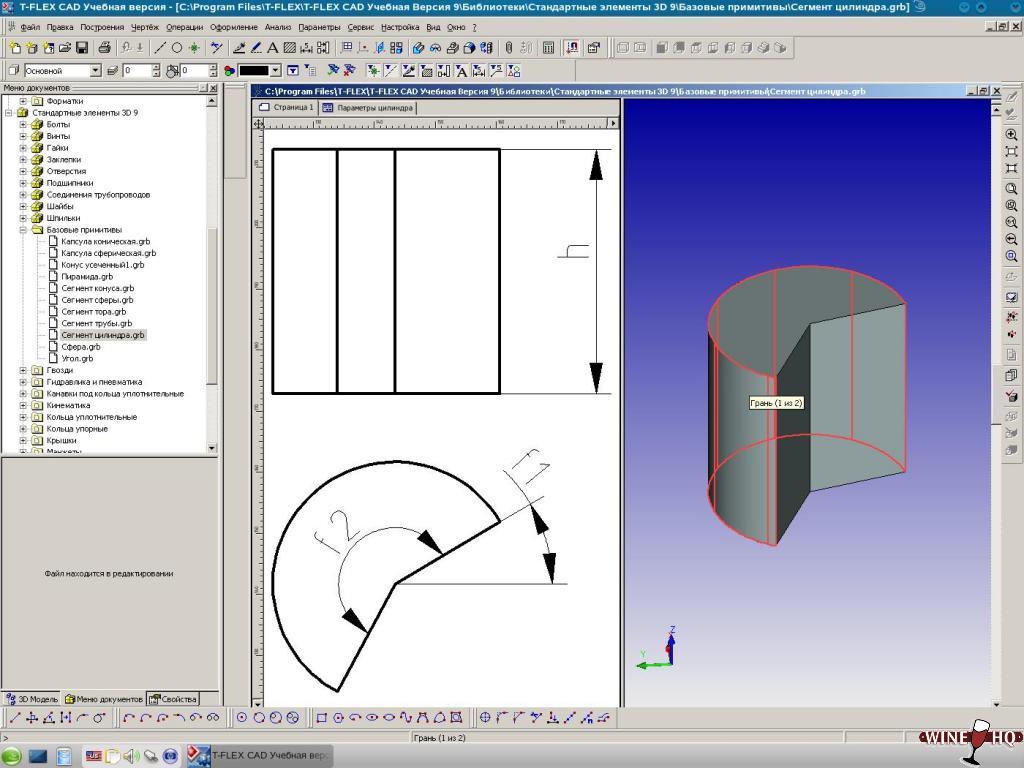Click the open folder icon in toolbar
The image size is (1024, 768).
[x=65, y=47]
